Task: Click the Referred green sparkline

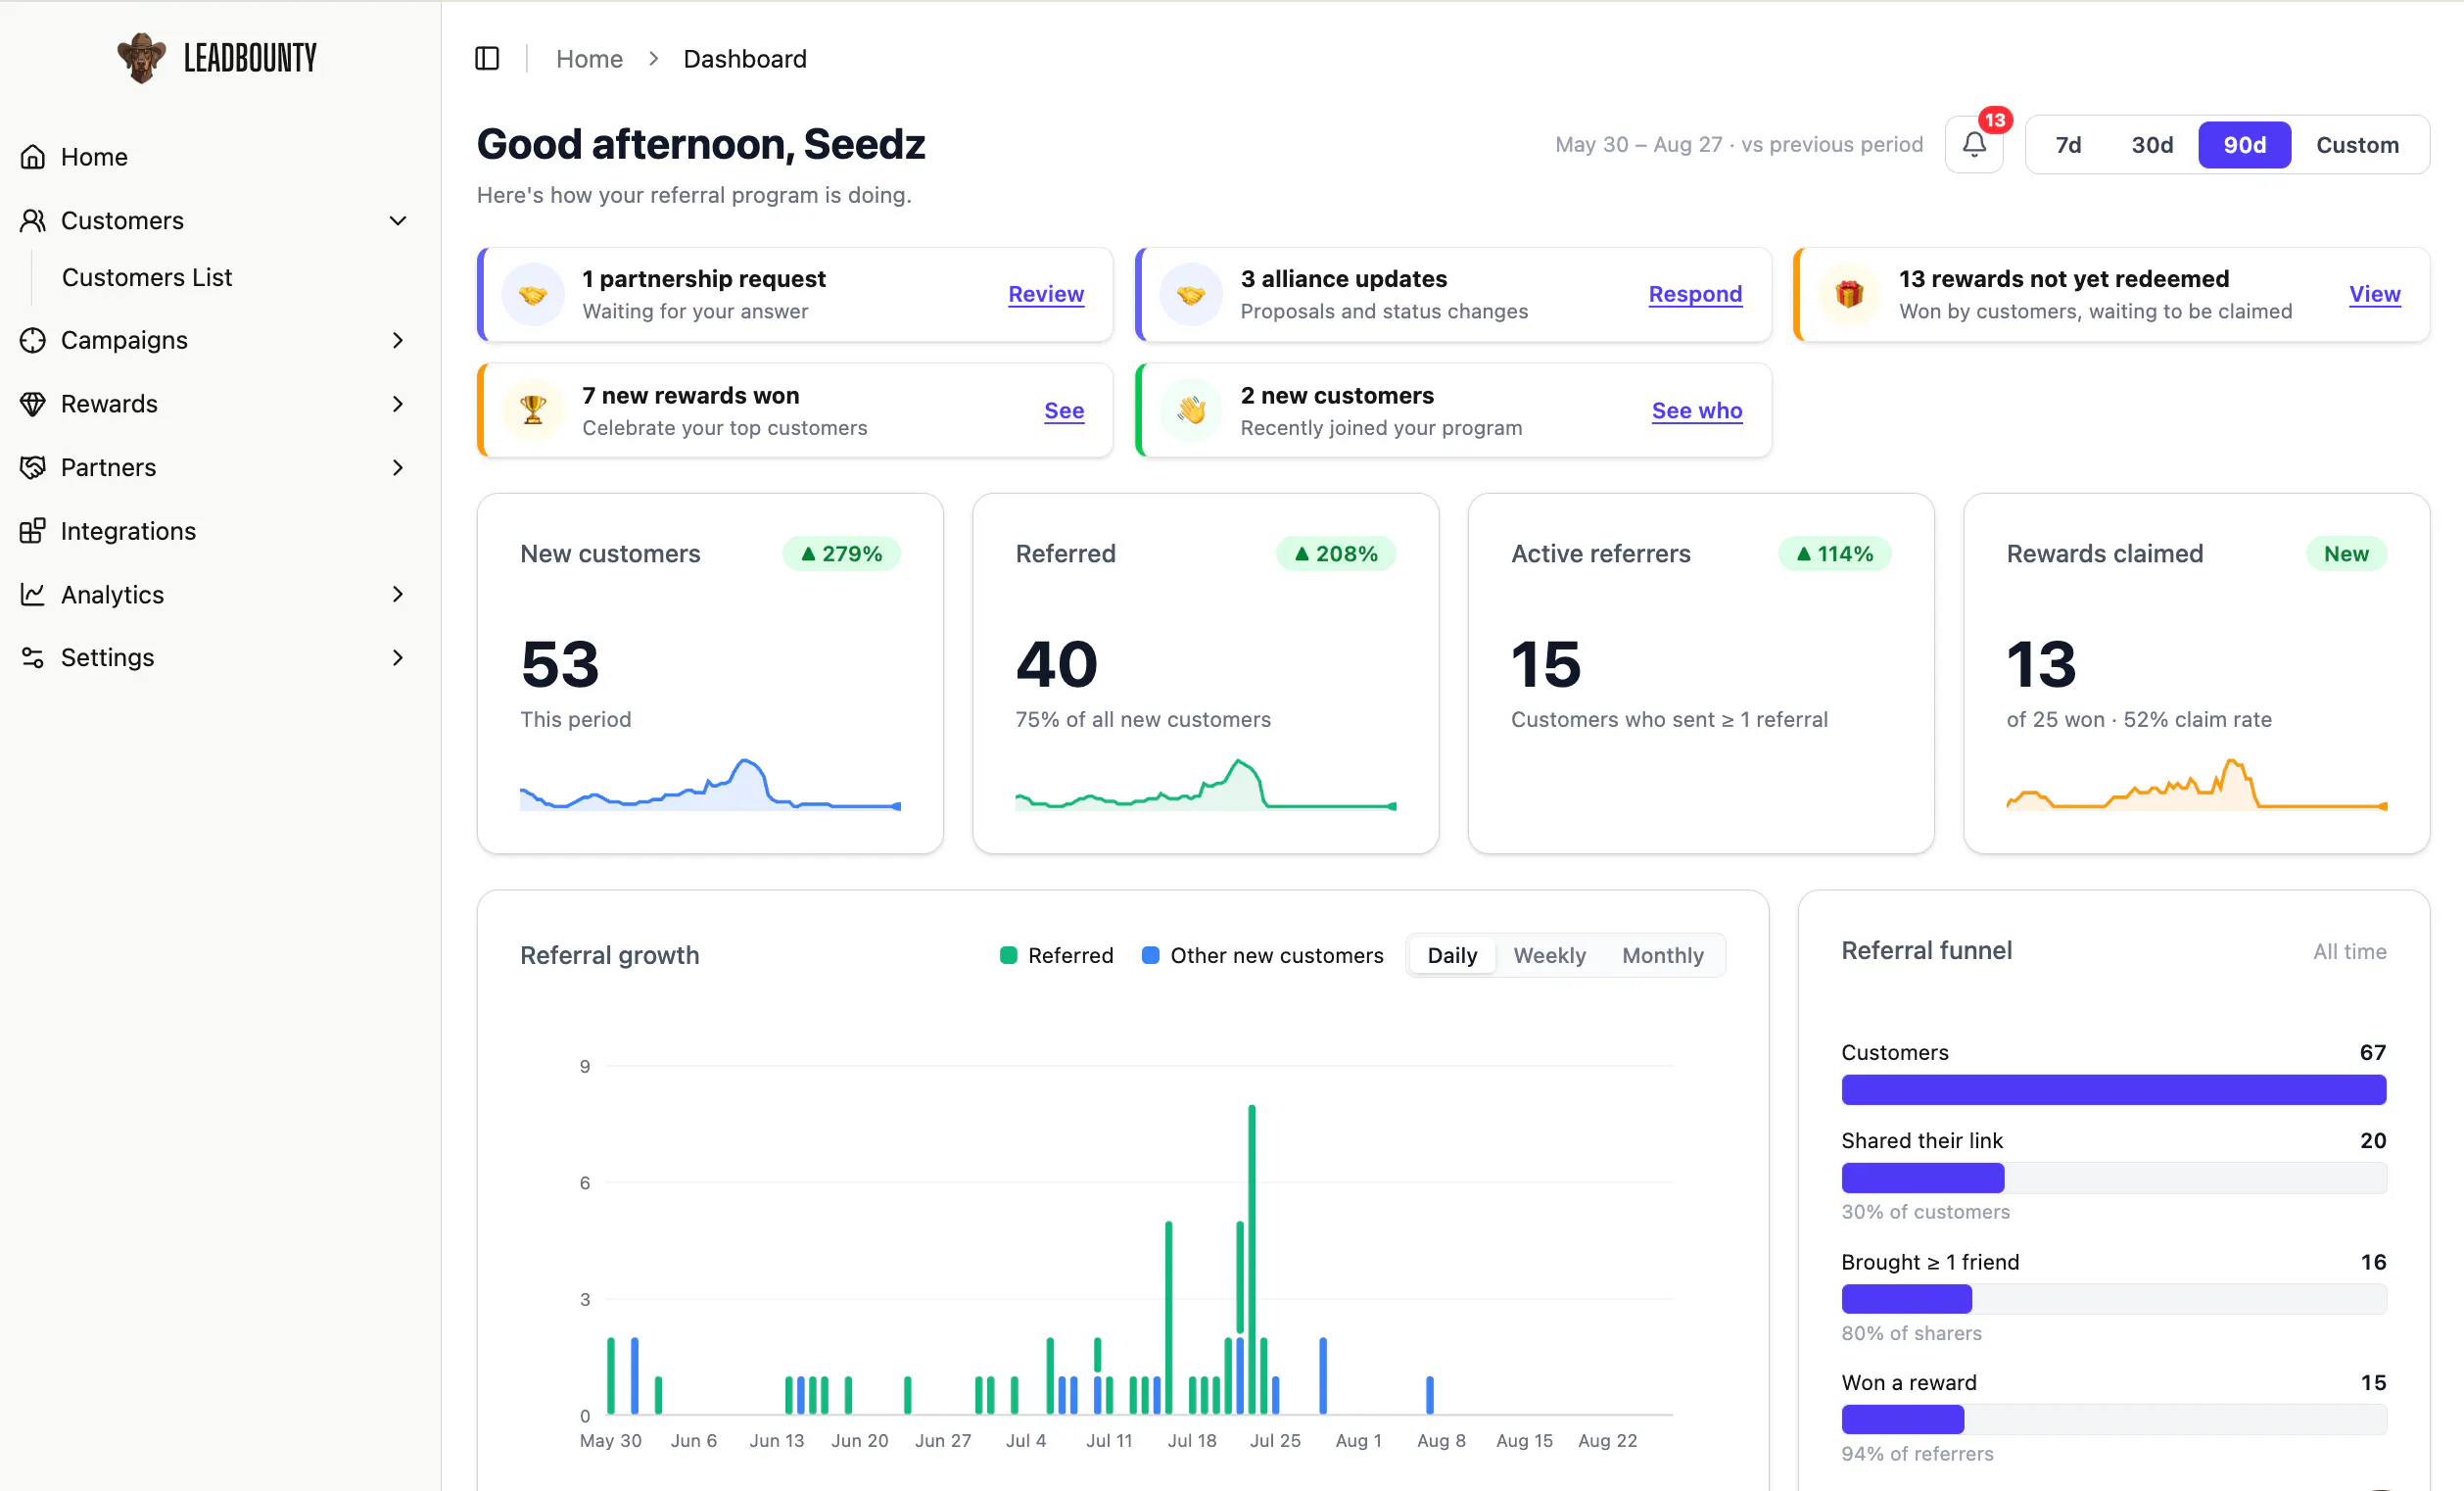Action: coord(1205,785)
